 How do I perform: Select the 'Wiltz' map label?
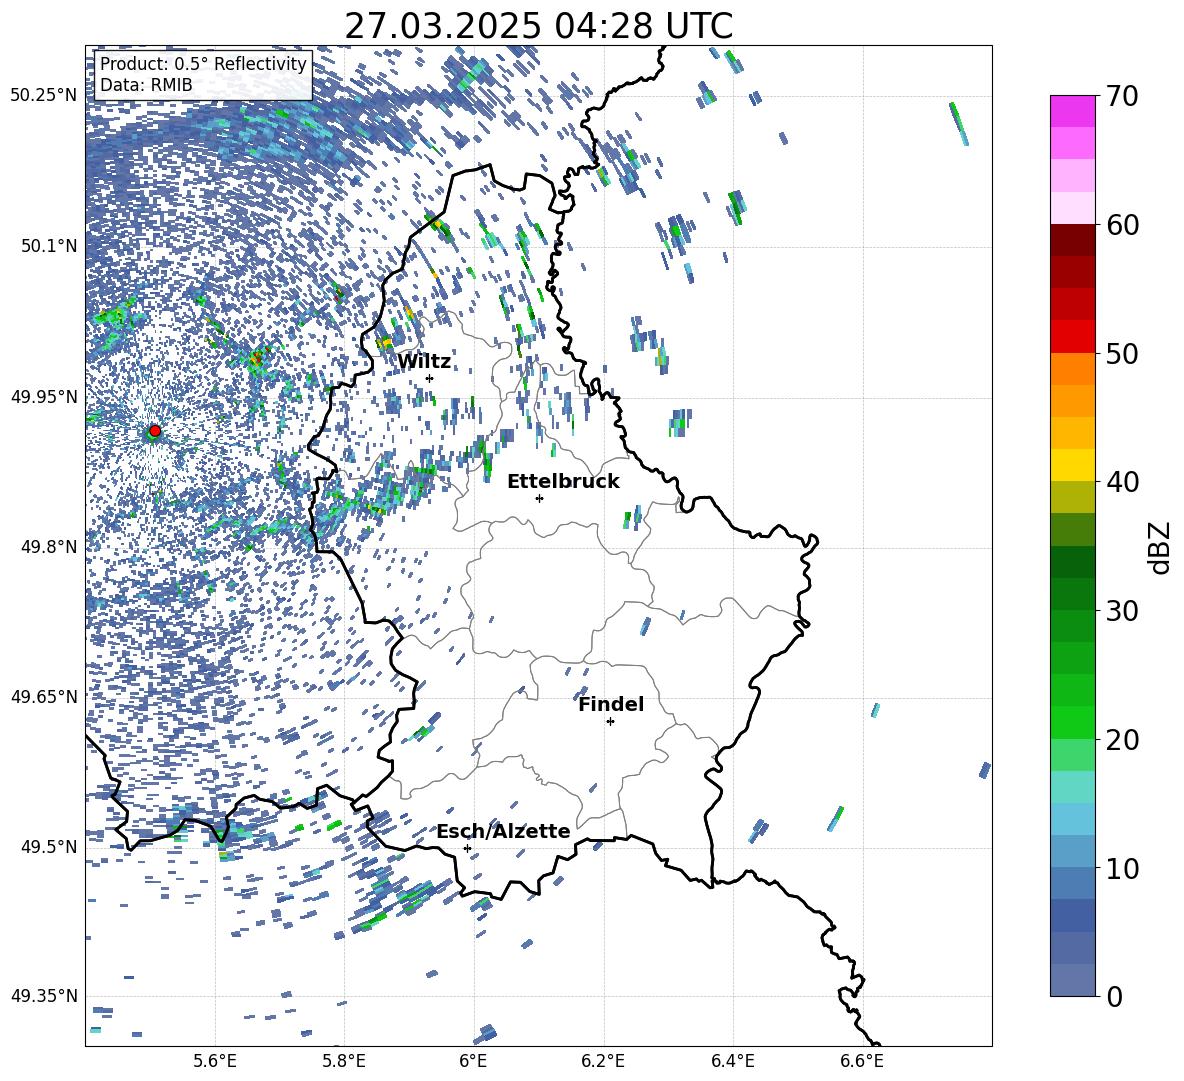pos(424,361)
